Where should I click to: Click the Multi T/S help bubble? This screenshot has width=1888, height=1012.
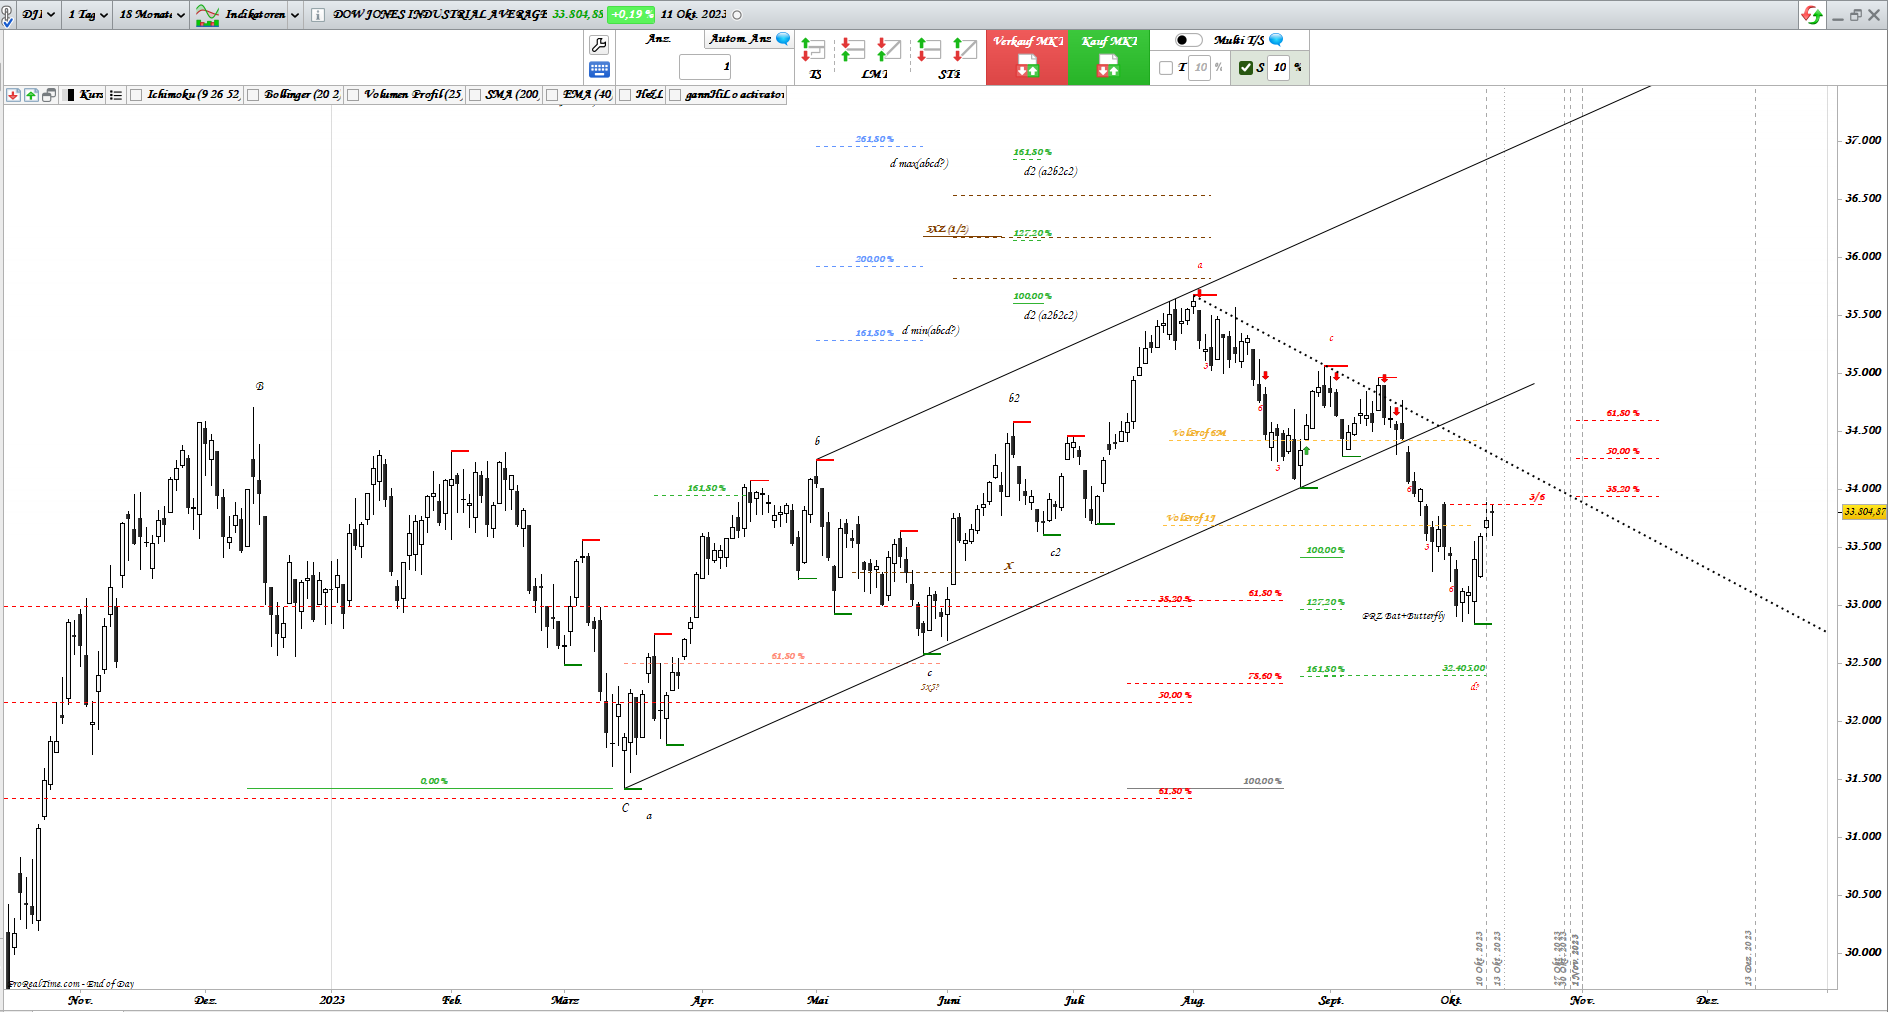coord(1276,40)
